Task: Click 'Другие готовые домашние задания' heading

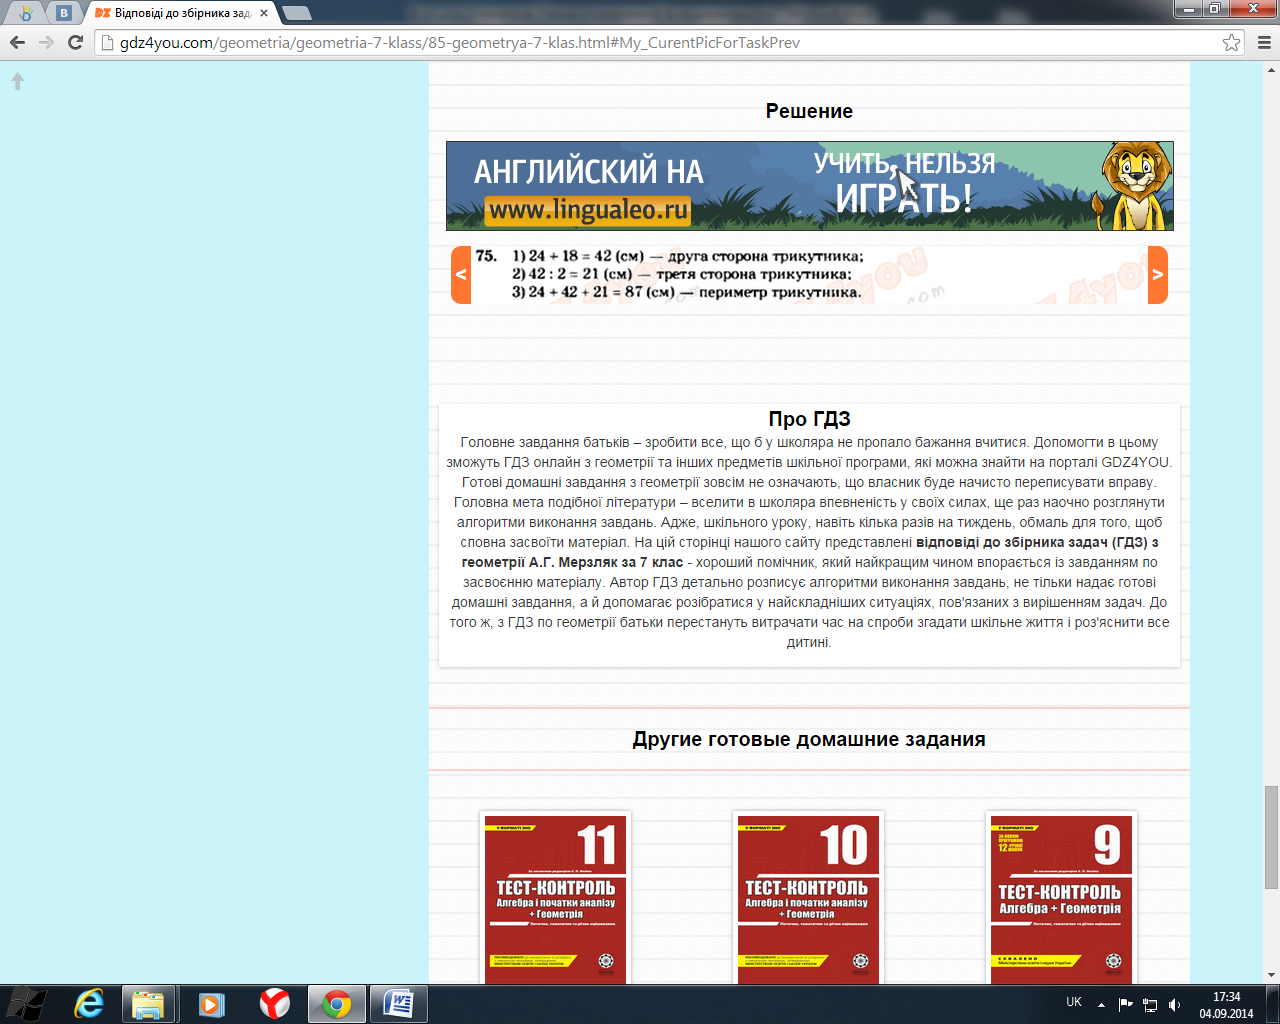Action: pos(809,739)
